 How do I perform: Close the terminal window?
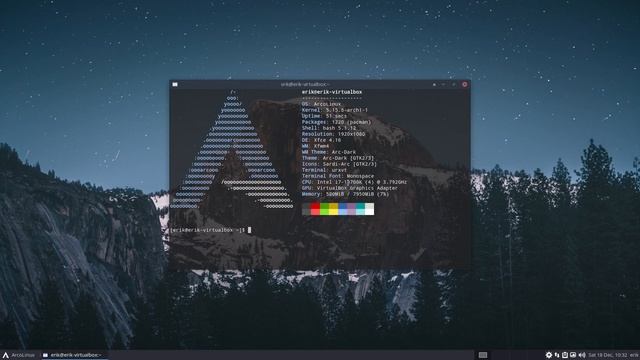coord(464,84)
